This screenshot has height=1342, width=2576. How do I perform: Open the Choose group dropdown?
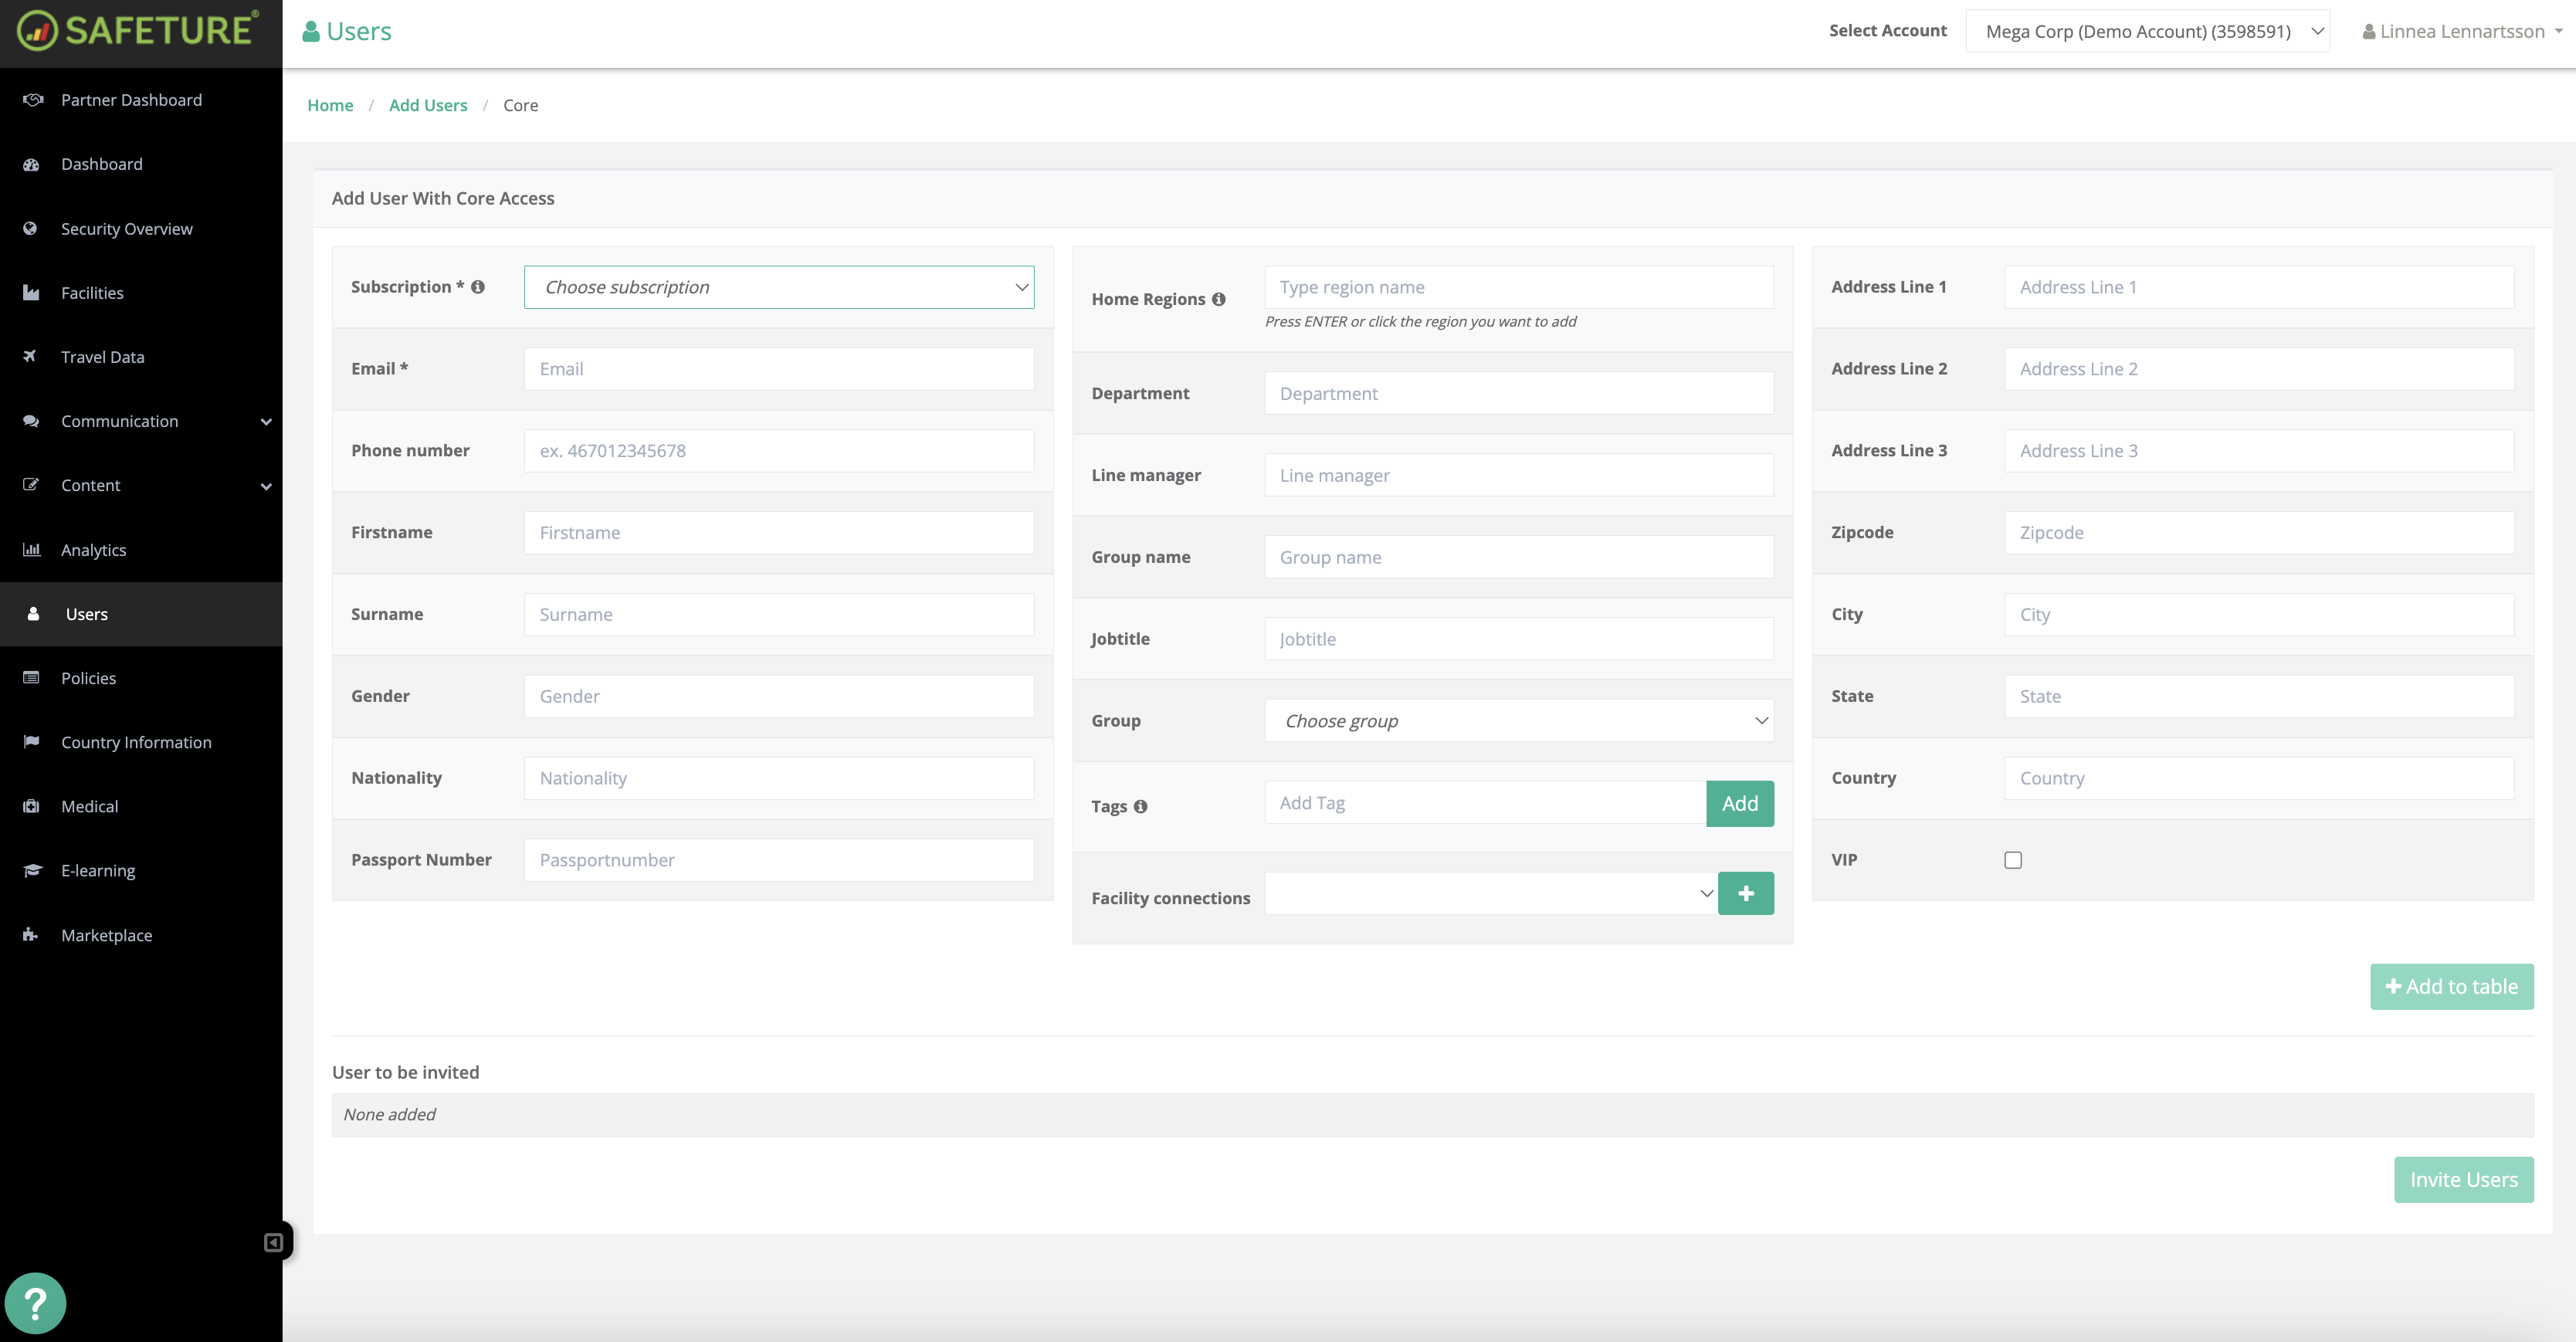1518,721
